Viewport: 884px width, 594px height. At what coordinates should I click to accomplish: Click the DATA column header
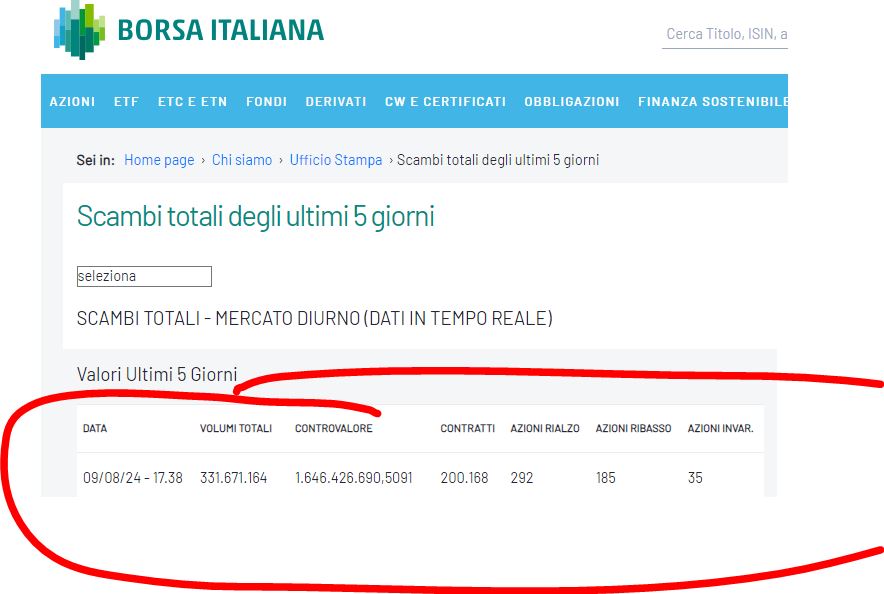[95, 428]
